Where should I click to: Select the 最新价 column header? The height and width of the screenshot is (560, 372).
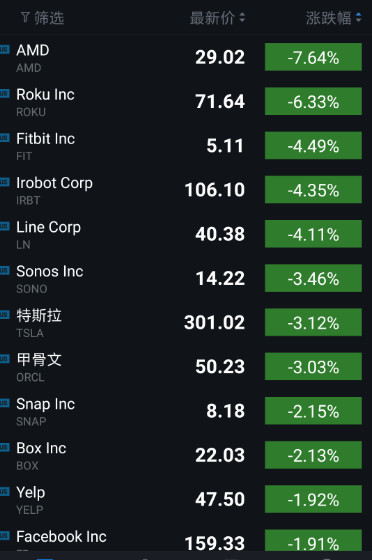(212, 18)
